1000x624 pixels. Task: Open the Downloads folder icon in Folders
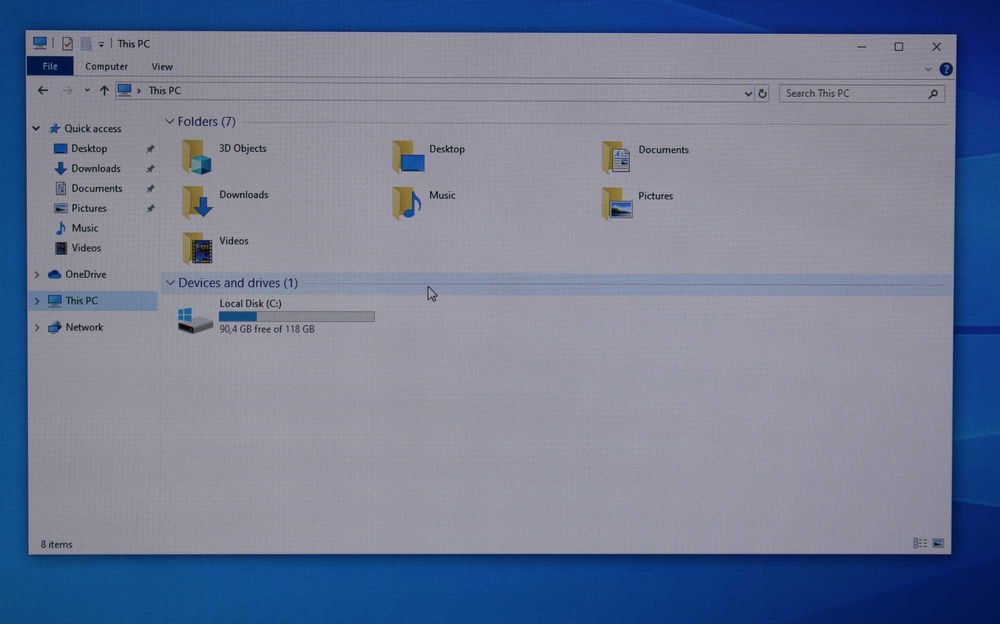point(196,202)
